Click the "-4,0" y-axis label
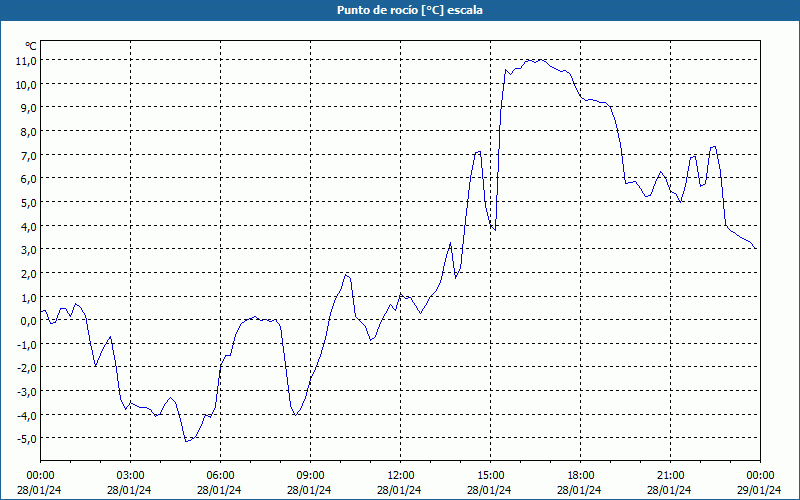Image resolution: width=800 pixels, height=500 pixels. coord(27,416)
